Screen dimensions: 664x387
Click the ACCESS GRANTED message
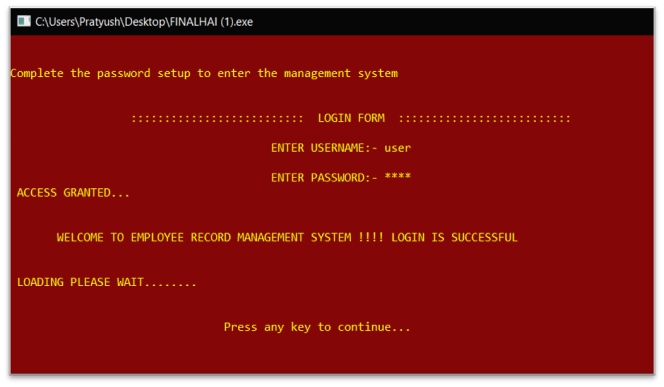tap(73, 193)
